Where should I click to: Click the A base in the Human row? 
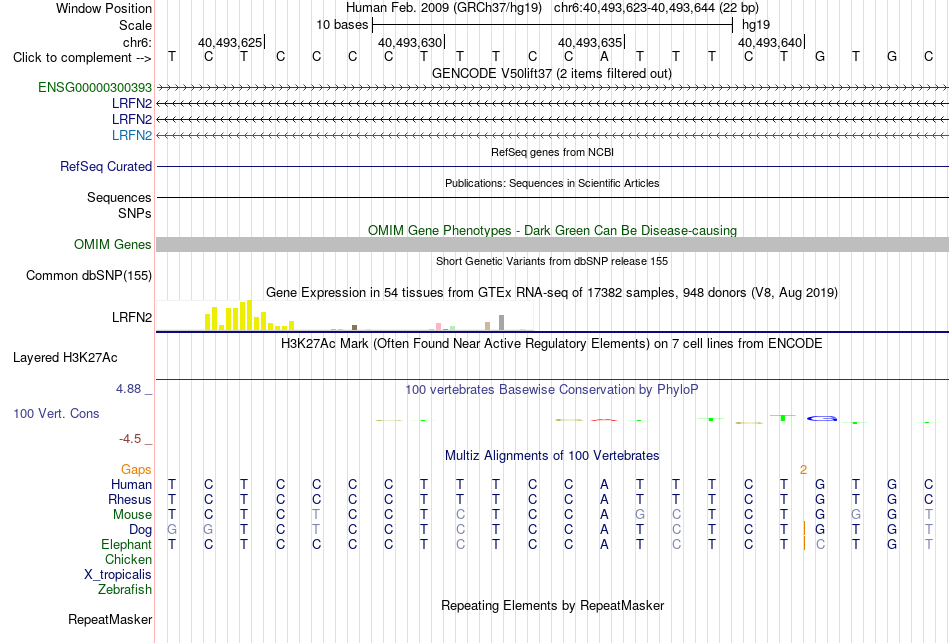coord(604,484)
